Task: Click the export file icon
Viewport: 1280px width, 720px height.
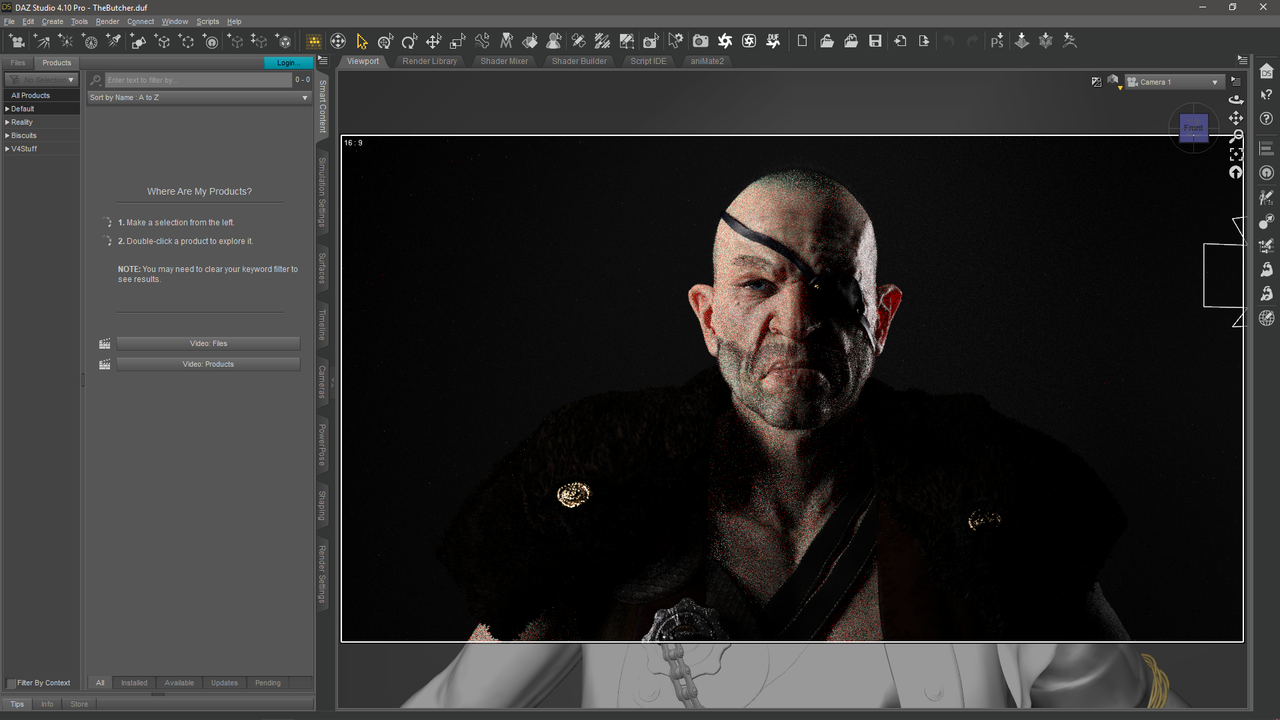Action: coord(924,41)
